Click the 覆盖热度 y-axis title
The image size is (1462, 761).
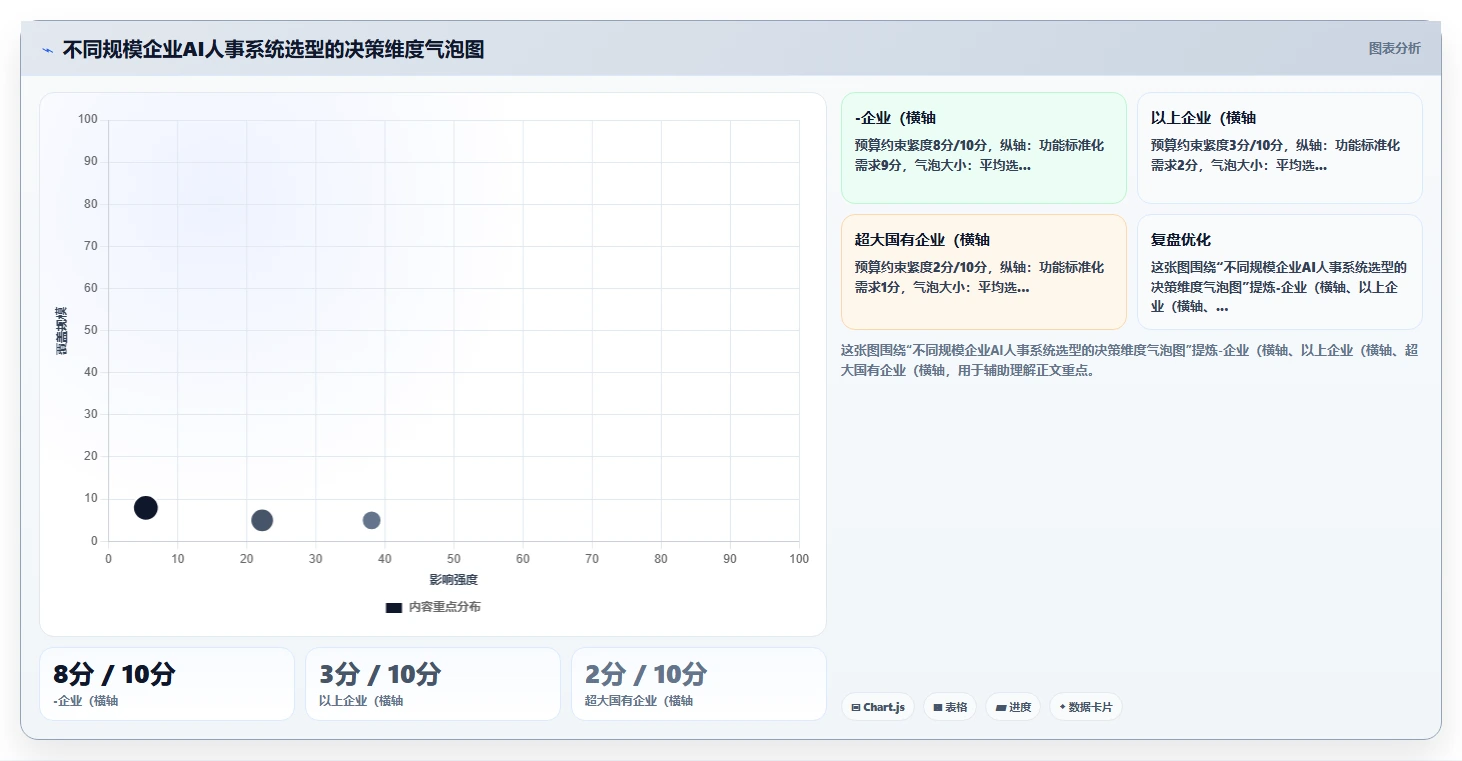click(x=61, y=330)
